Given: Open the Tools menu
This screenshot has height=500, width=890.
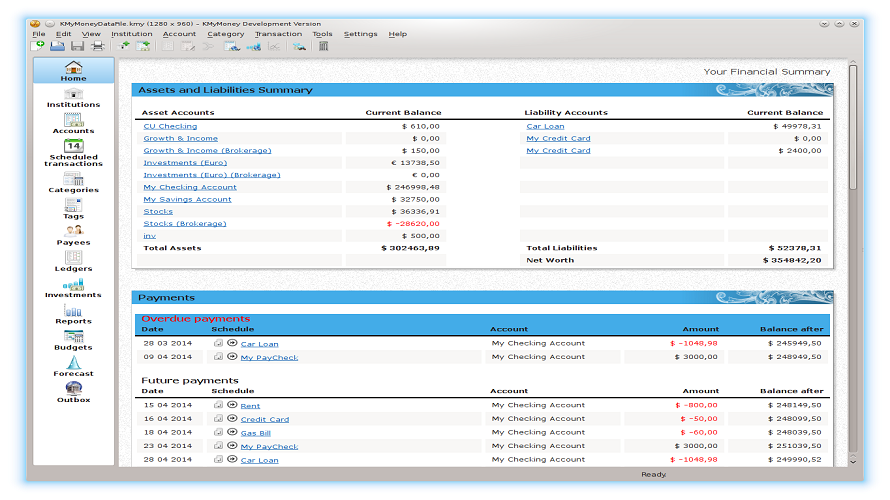Looking at the screenshot, I should click(x=322, y=34).
